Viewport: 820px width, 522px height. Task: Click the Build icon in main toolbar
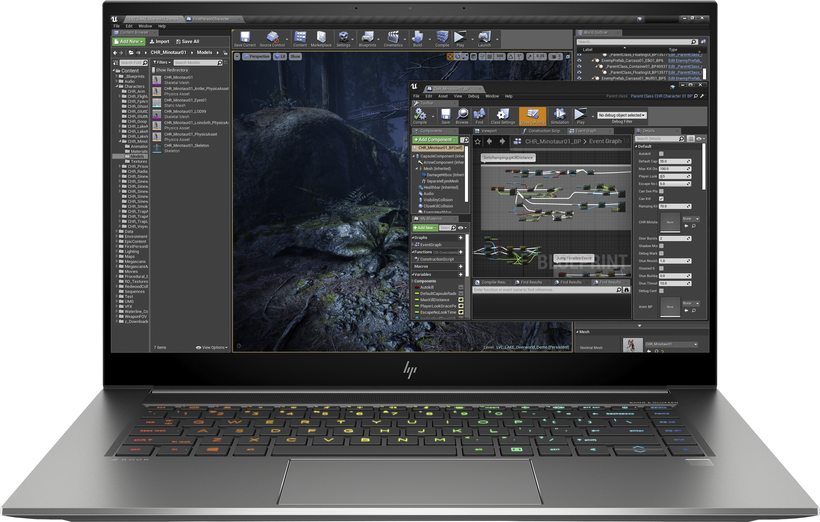(x=417, y=38)
